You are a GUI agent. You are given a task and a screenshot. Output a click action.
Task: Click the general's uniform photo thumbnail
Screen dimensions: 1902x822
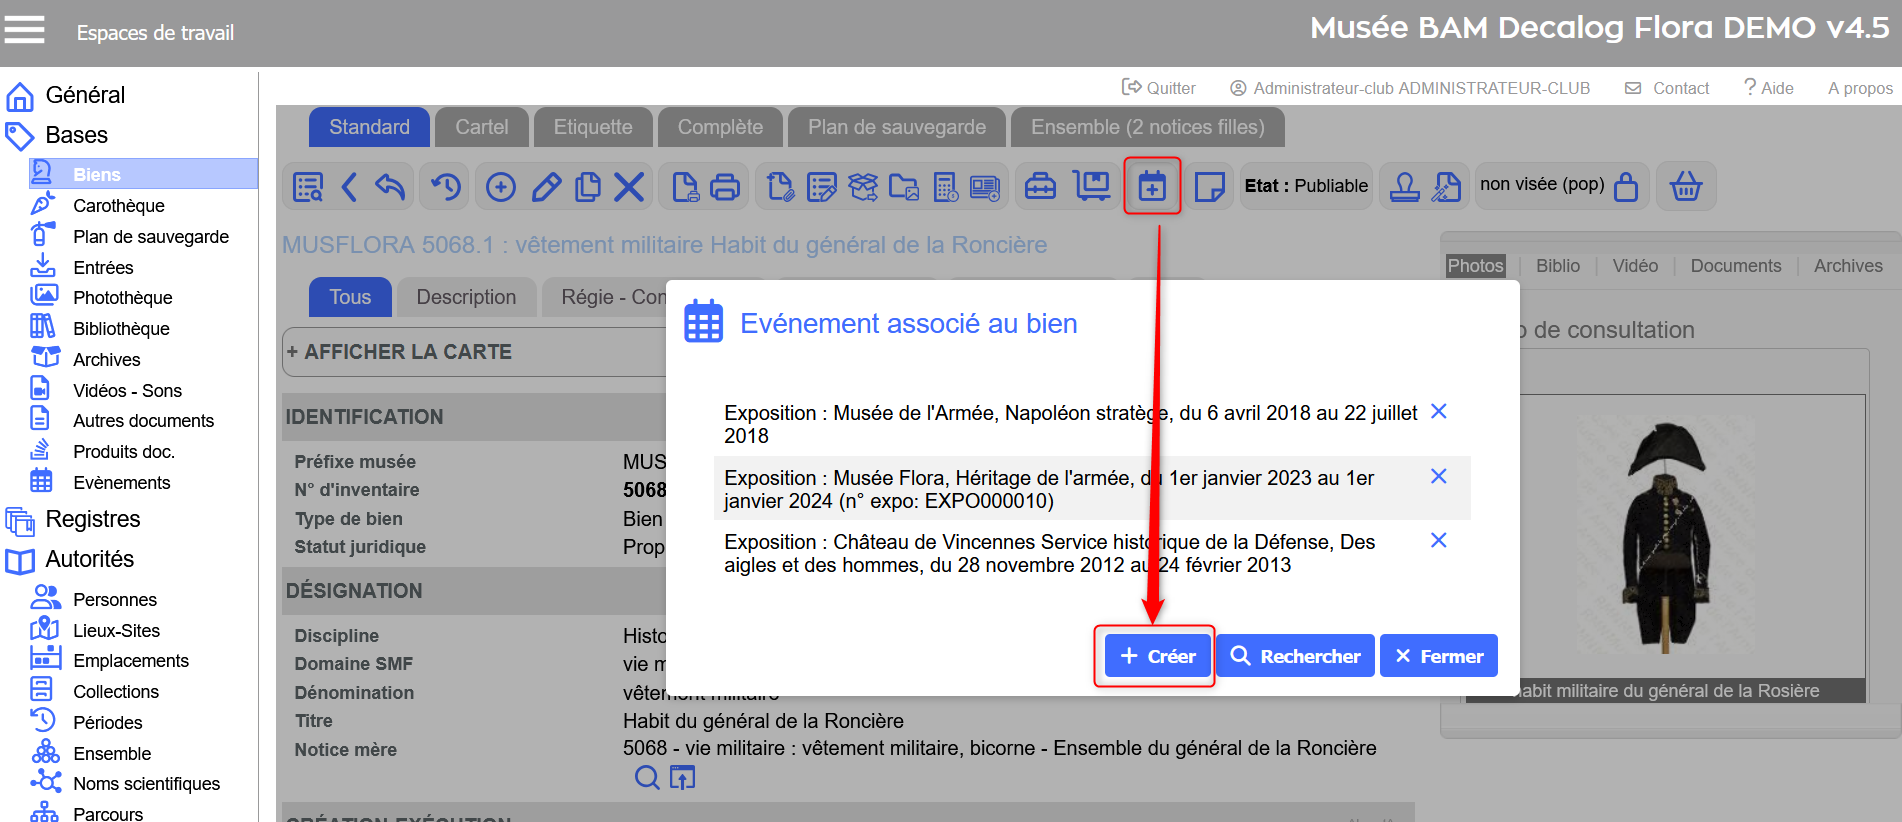pyautogui.click(x=1665, y=537)
